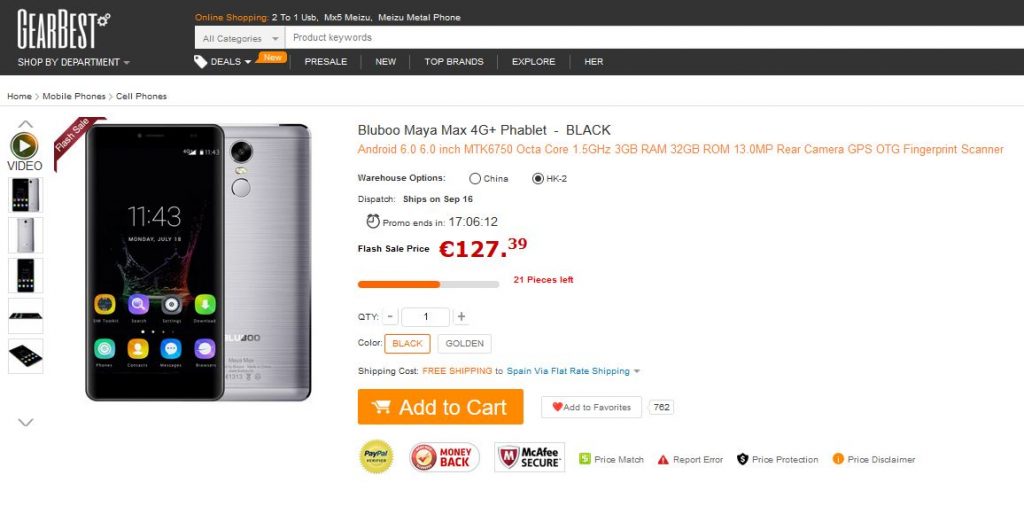Viewport: 1024px width, 506px height.
Task: Choose the GOLDEN color option
Action: (464, 344)
